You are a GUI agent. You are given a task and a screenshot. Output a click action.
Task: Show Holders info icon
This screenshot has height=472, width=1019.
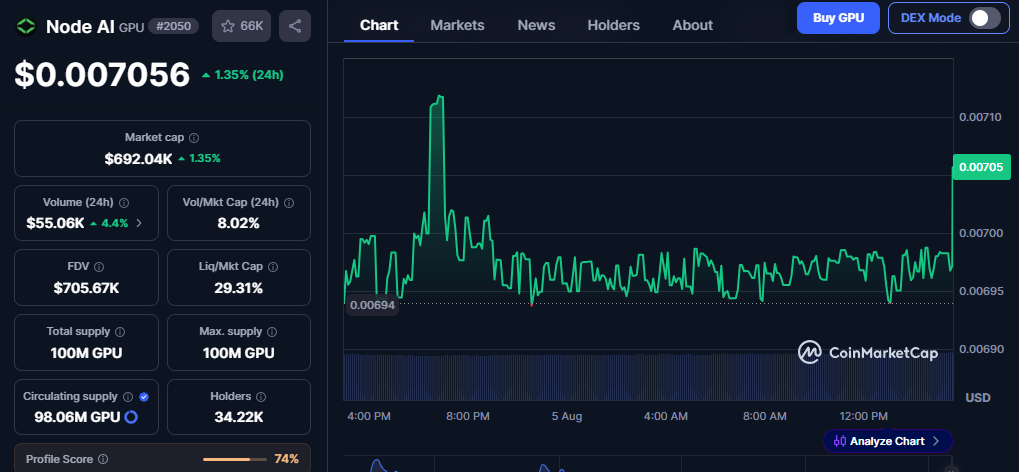click(261, 397)
